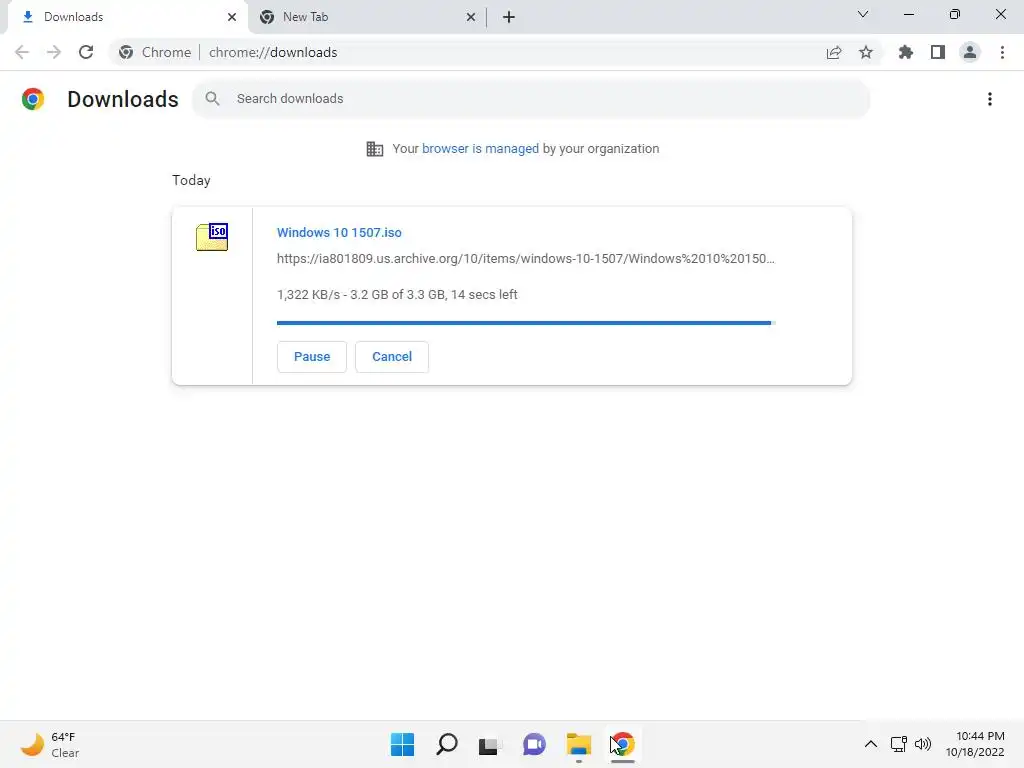Open the Windows 10 1507.iso link
This screenshot has height=768, width=1024.
pos(339,232)
